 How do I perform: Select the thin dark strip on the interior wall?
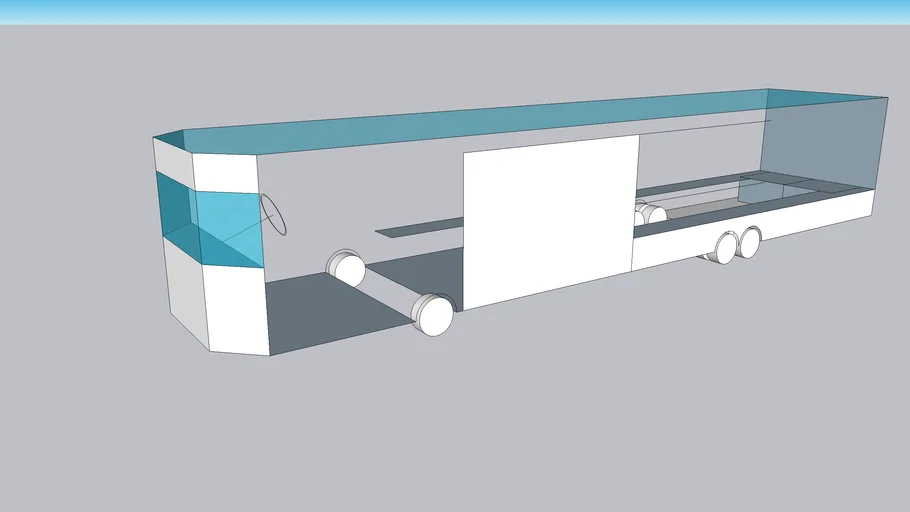tap(420, 227)
